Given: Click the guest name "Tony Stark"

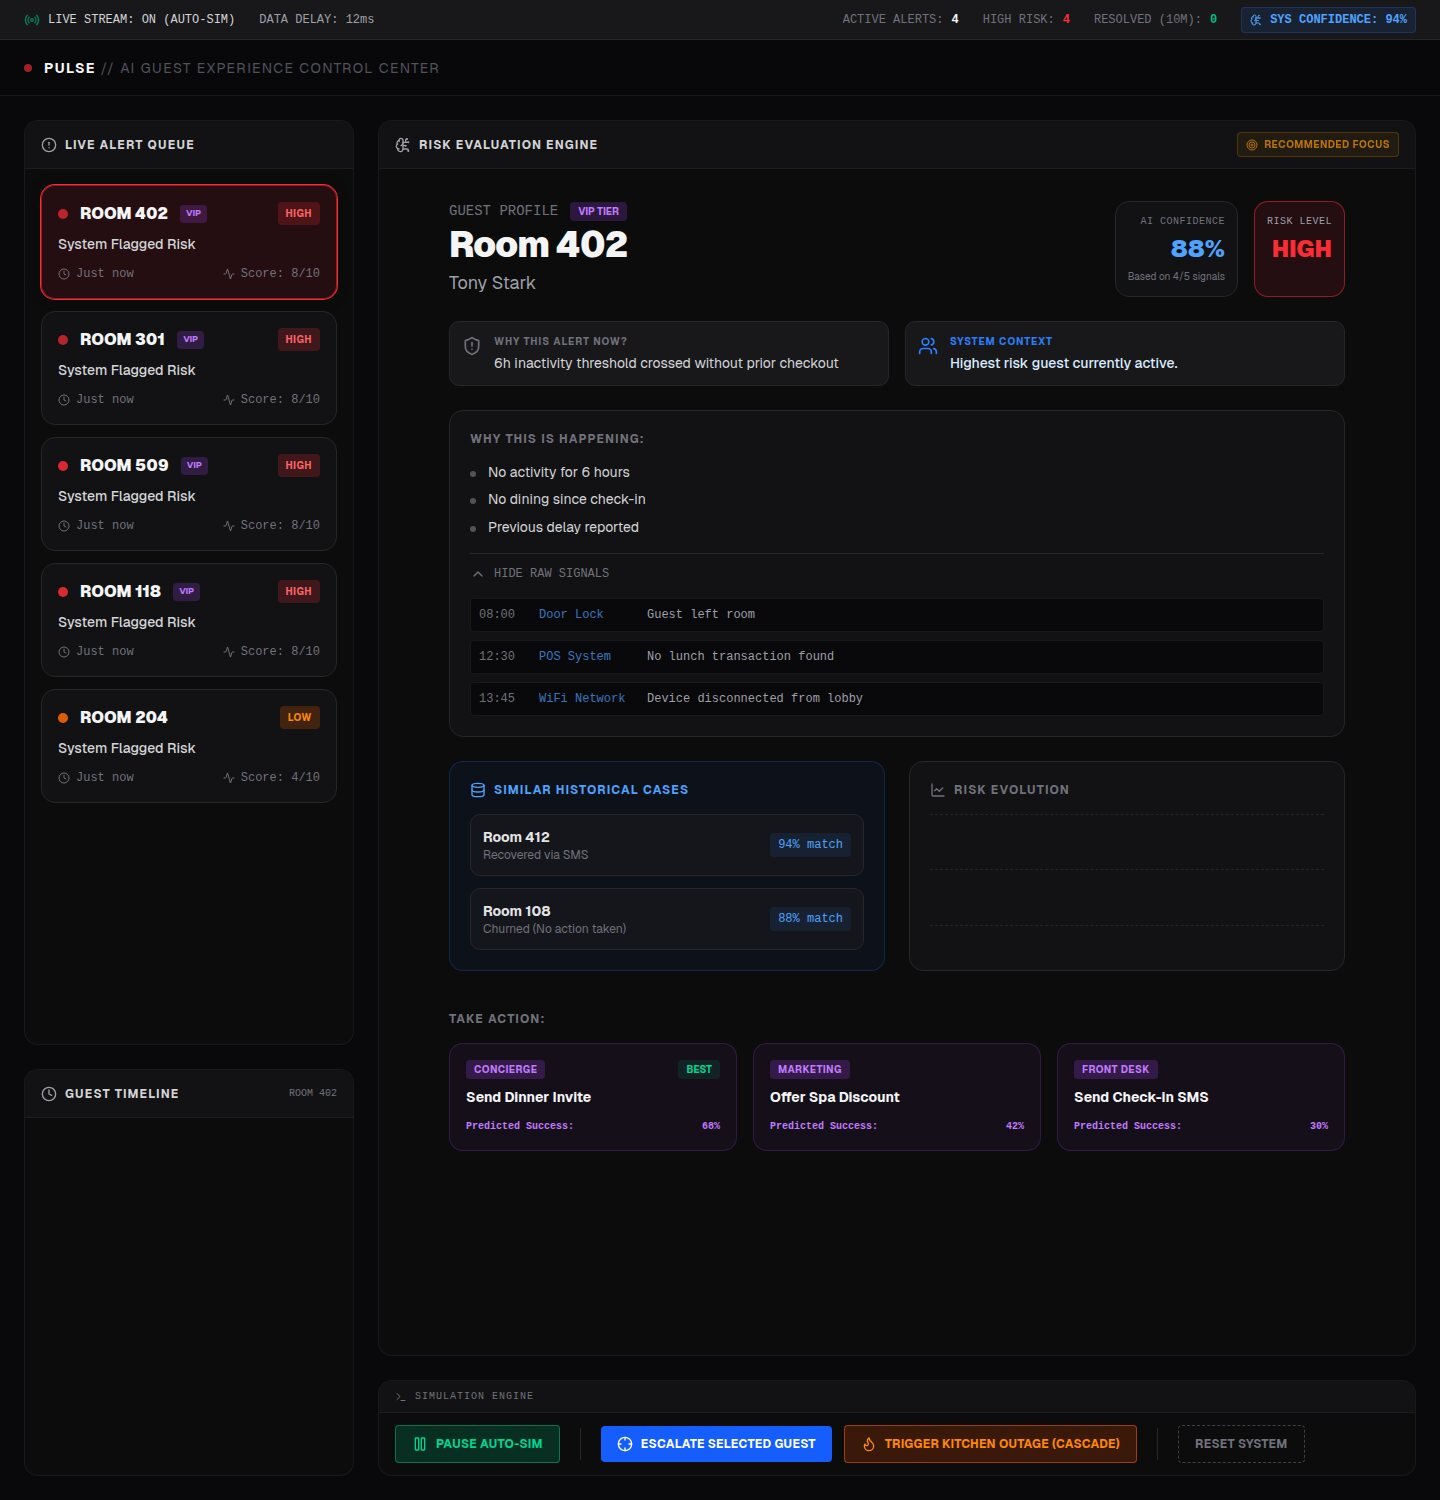Looking at the screenshot, I should coord(492,283).
